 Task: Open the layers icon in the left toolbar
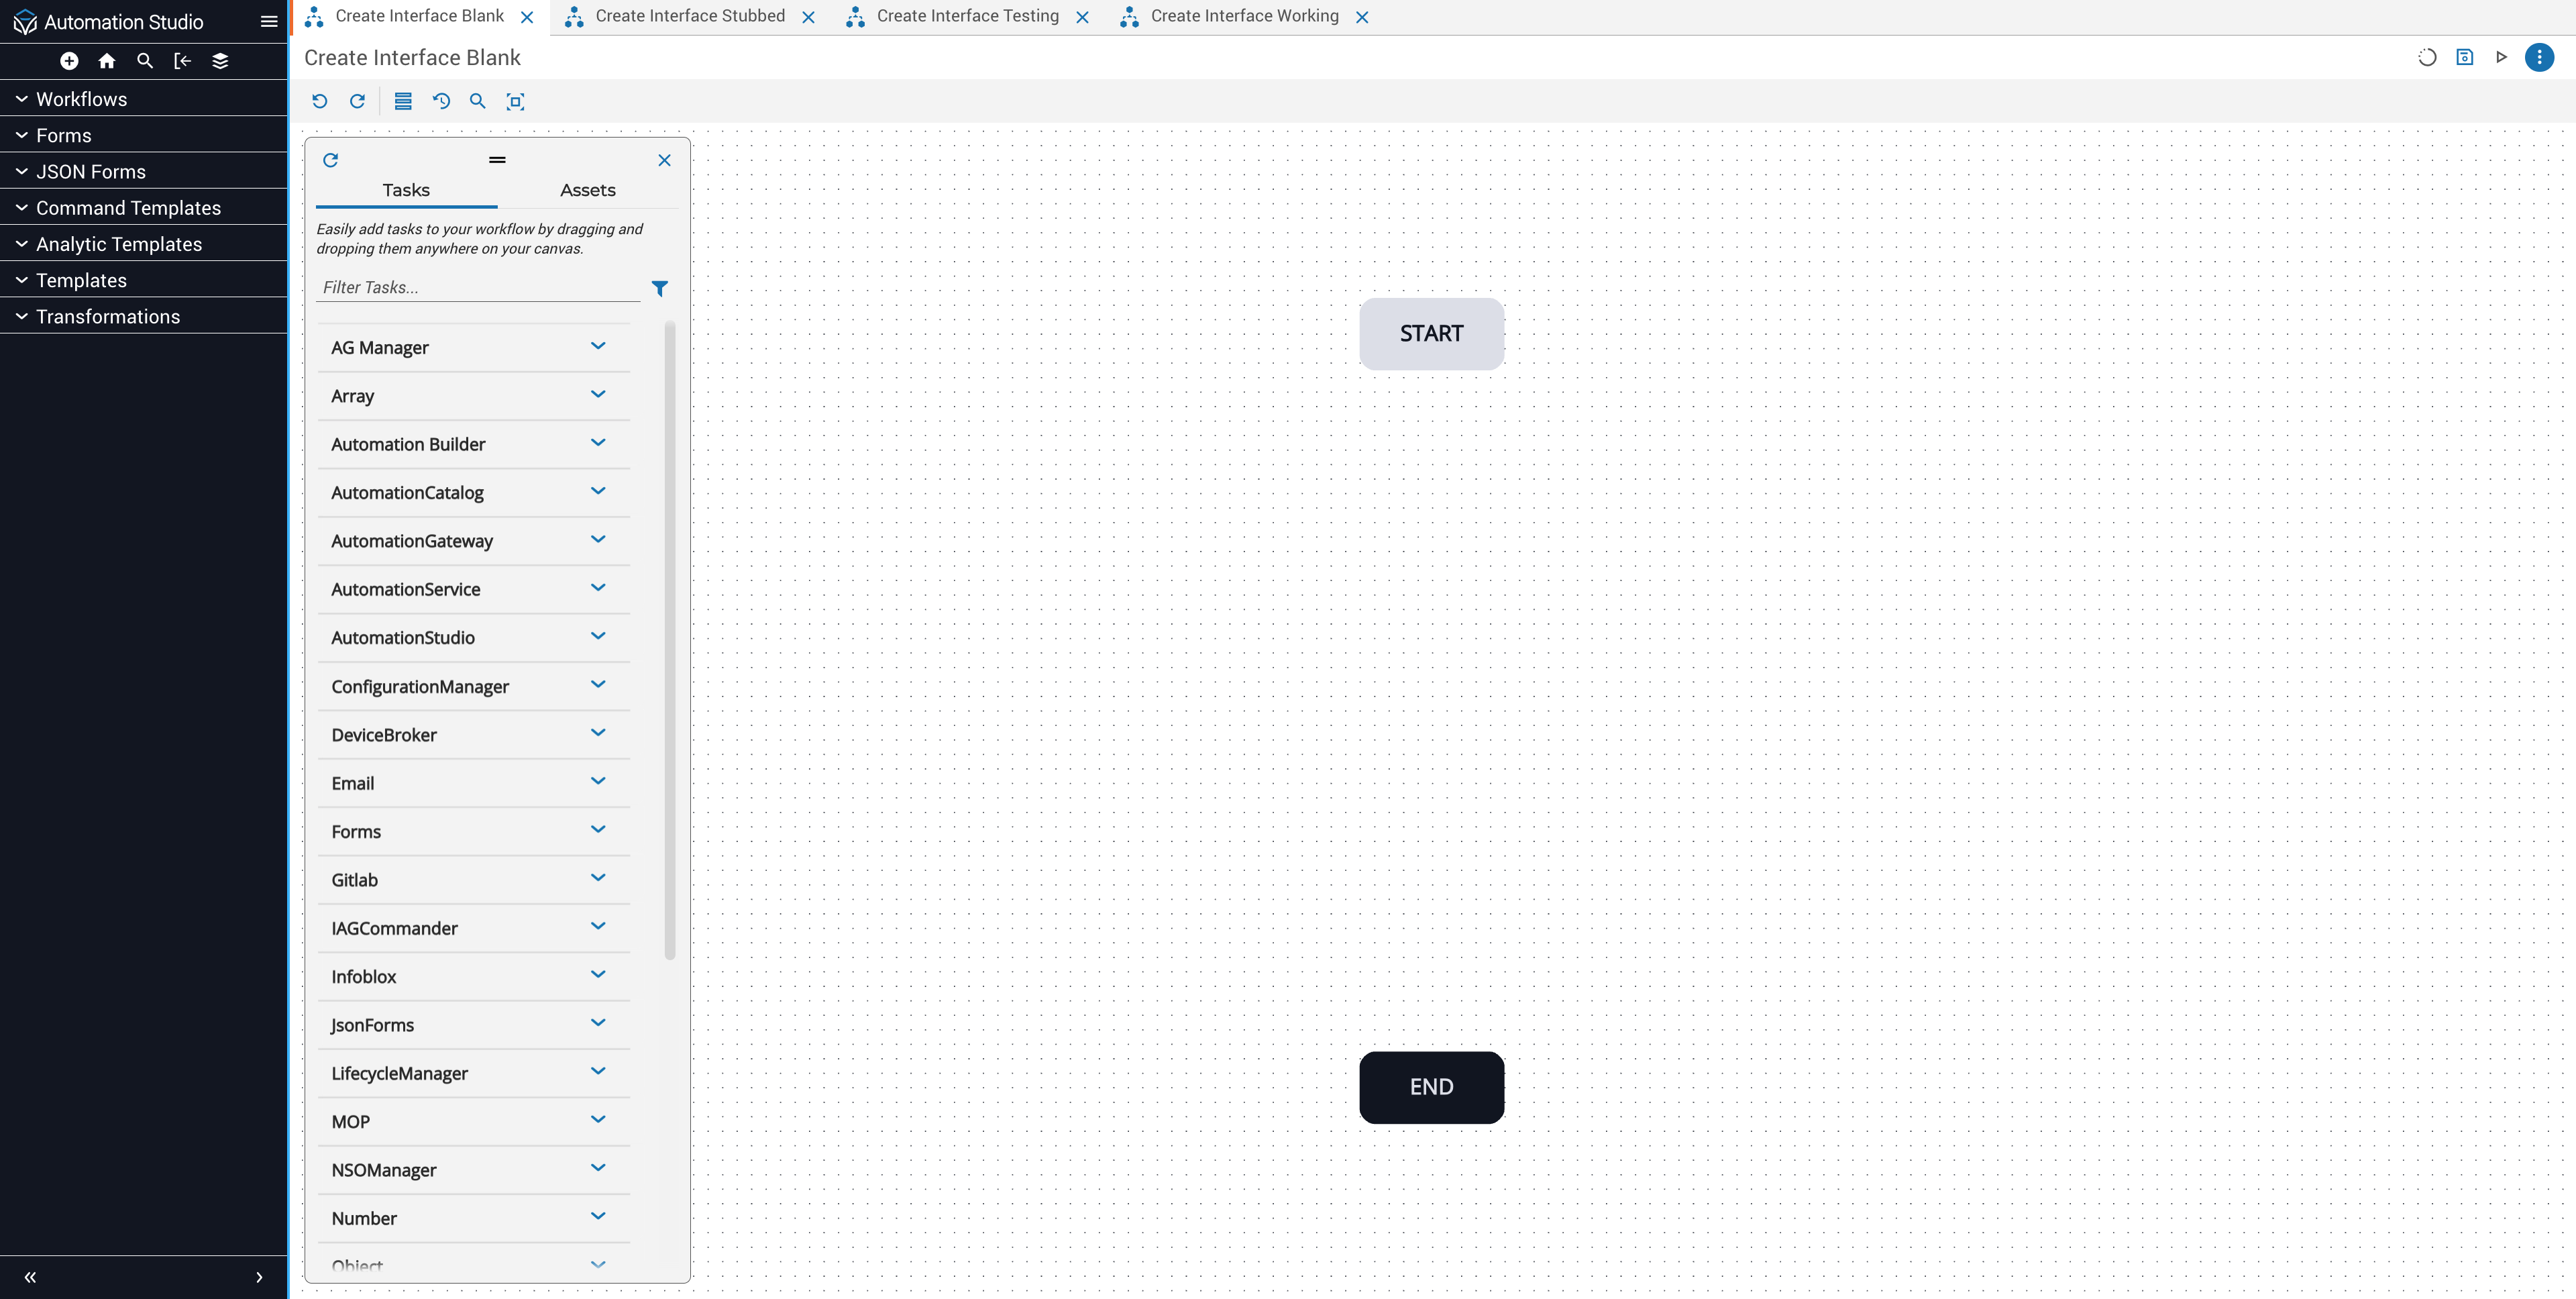tap(220, 61)
